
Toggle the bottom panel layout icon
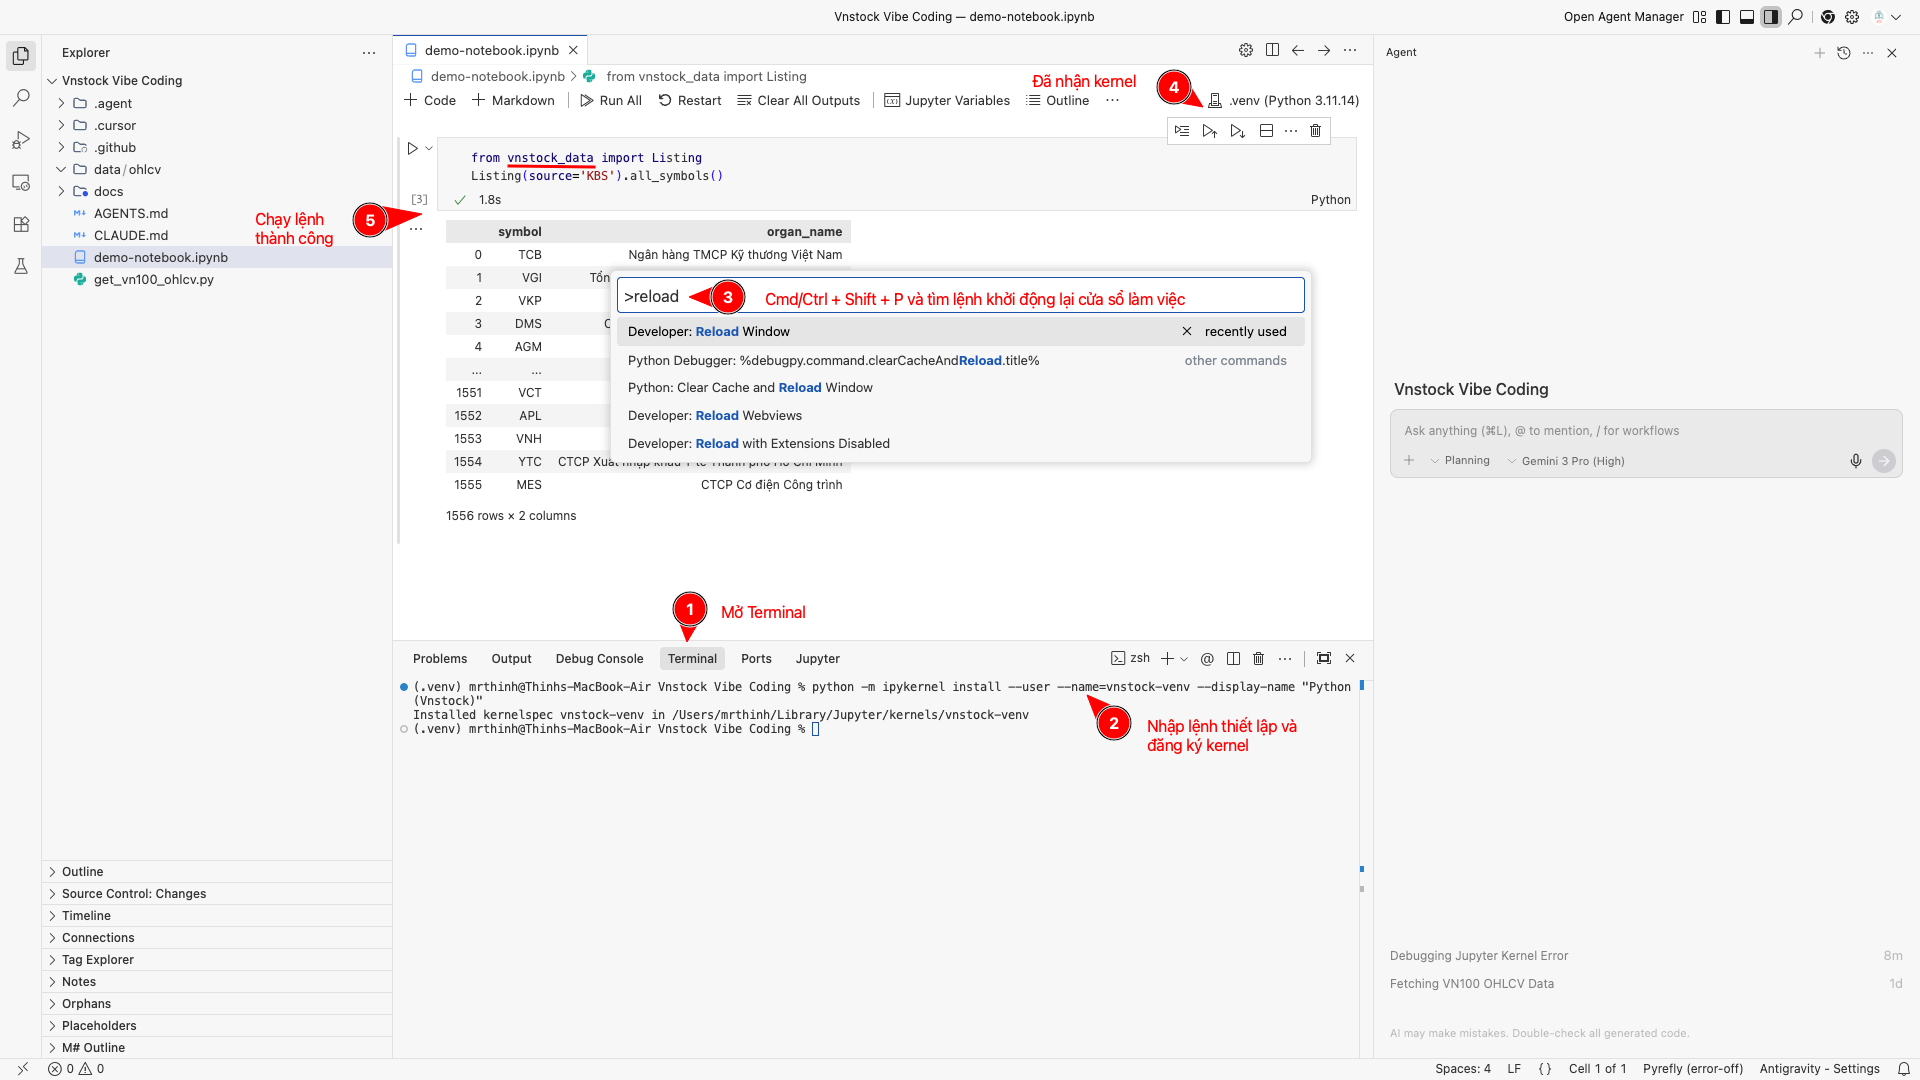(x=1747, y=17)
